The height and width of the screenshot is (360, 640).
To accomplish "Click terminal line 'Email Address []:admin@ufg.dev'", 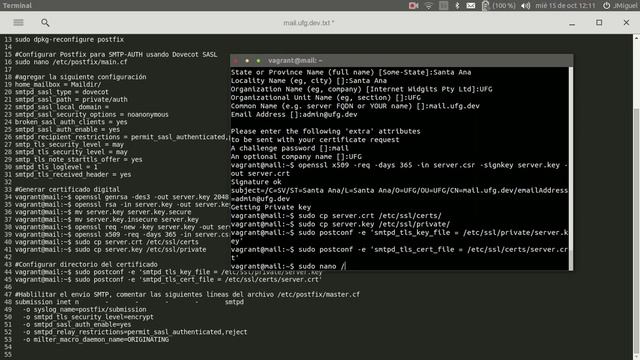I will pos(294,114).
